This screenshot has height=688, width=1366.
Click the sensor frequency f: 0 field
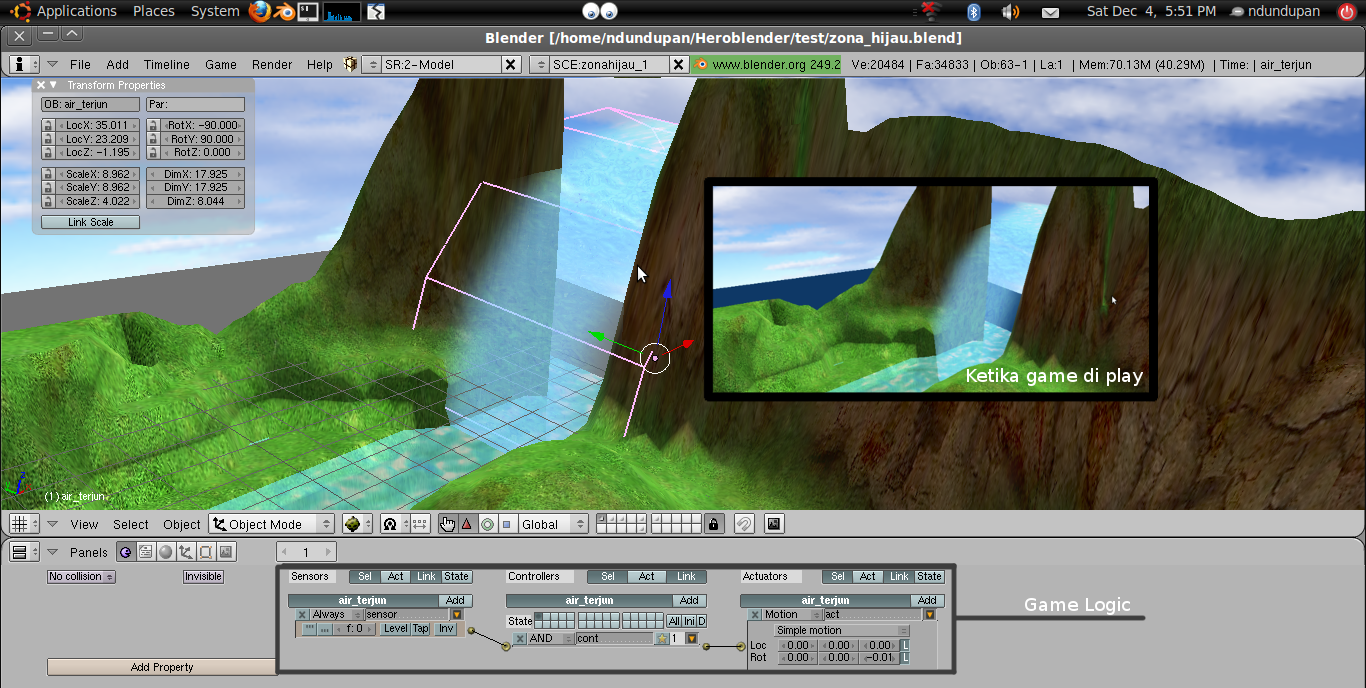tap(355, 629)
